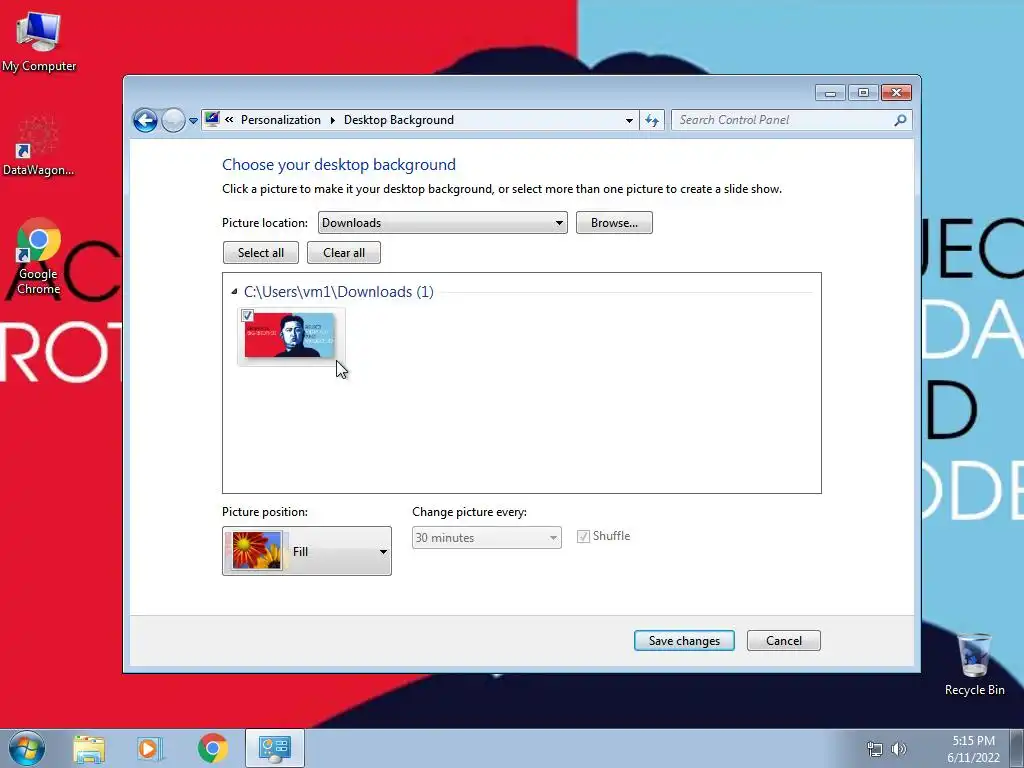
Task: Launch Google Chrome from desktop shortcut
Action: click(38, 256)
